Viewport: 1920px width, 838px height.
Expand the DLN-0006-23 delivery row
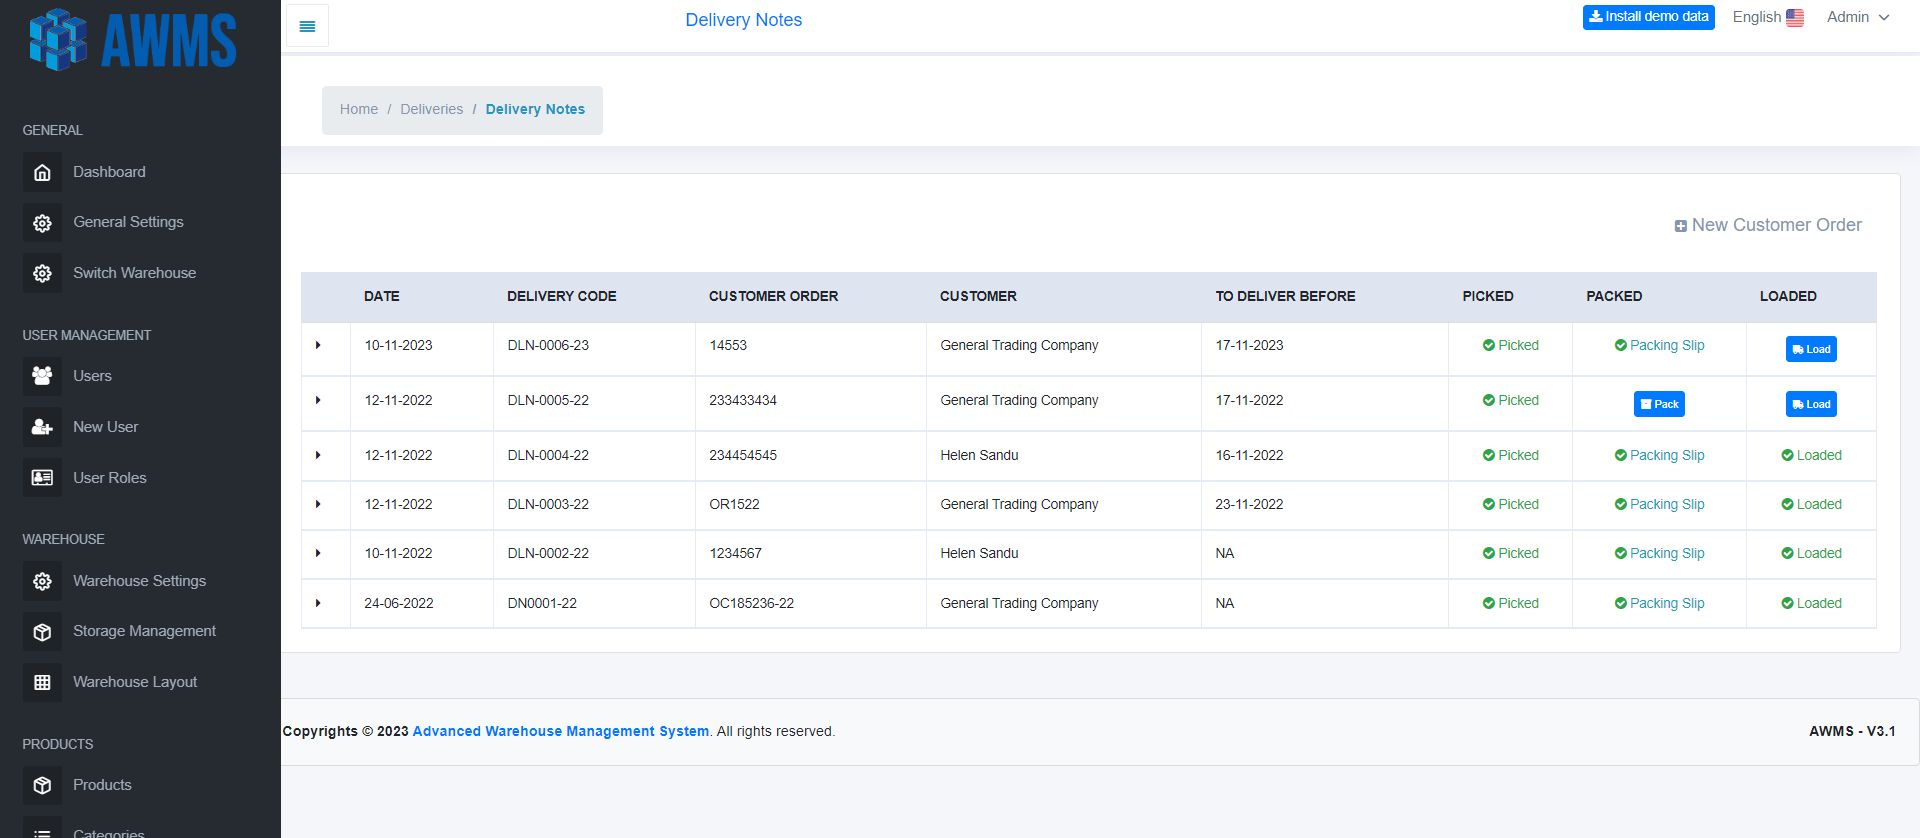tap(318, 346)
